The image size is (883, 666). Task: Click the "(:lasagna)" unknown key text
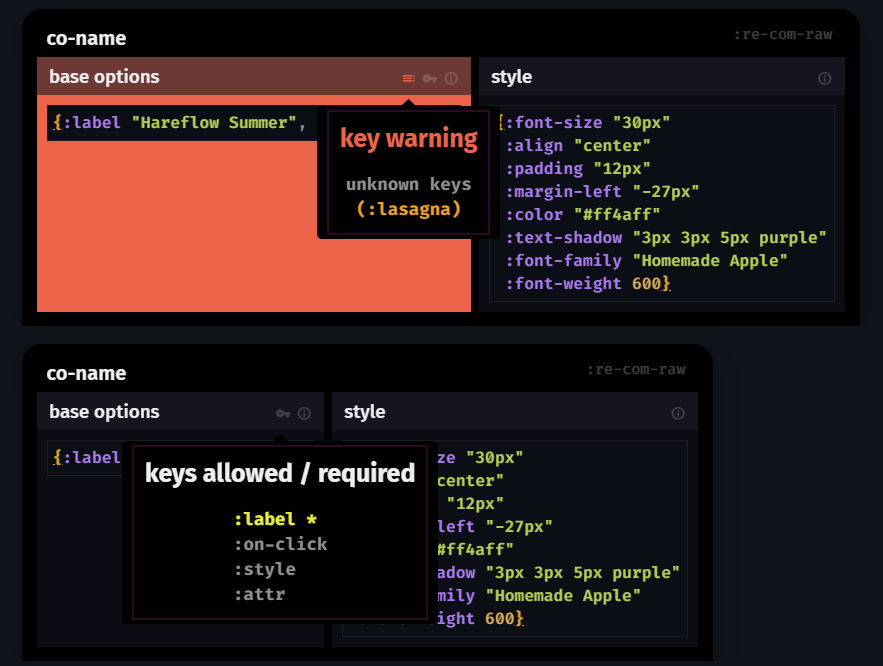tap(409, 209)
